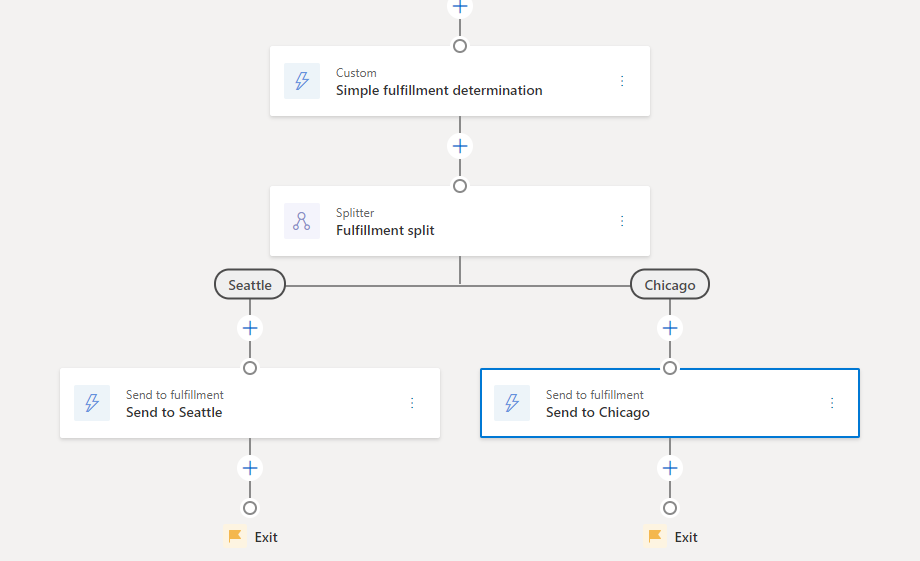Open more options for Send to Chicago
Screen dimensions: 920x561
832,403
